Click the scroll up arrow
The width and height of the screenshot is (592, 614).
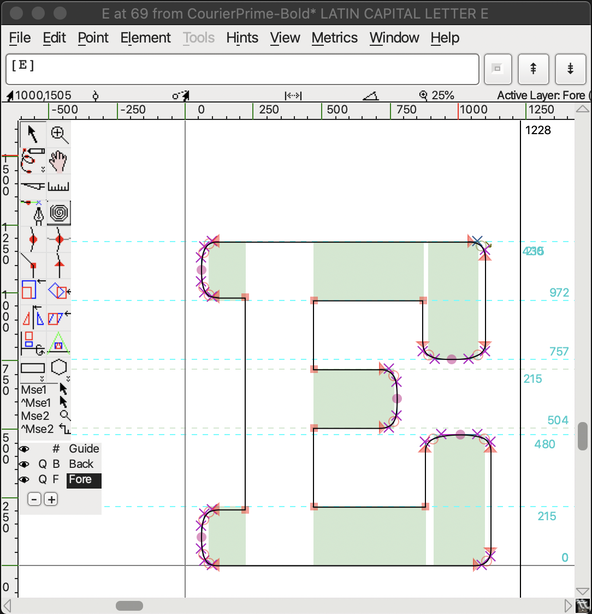[x=583, y=109]
